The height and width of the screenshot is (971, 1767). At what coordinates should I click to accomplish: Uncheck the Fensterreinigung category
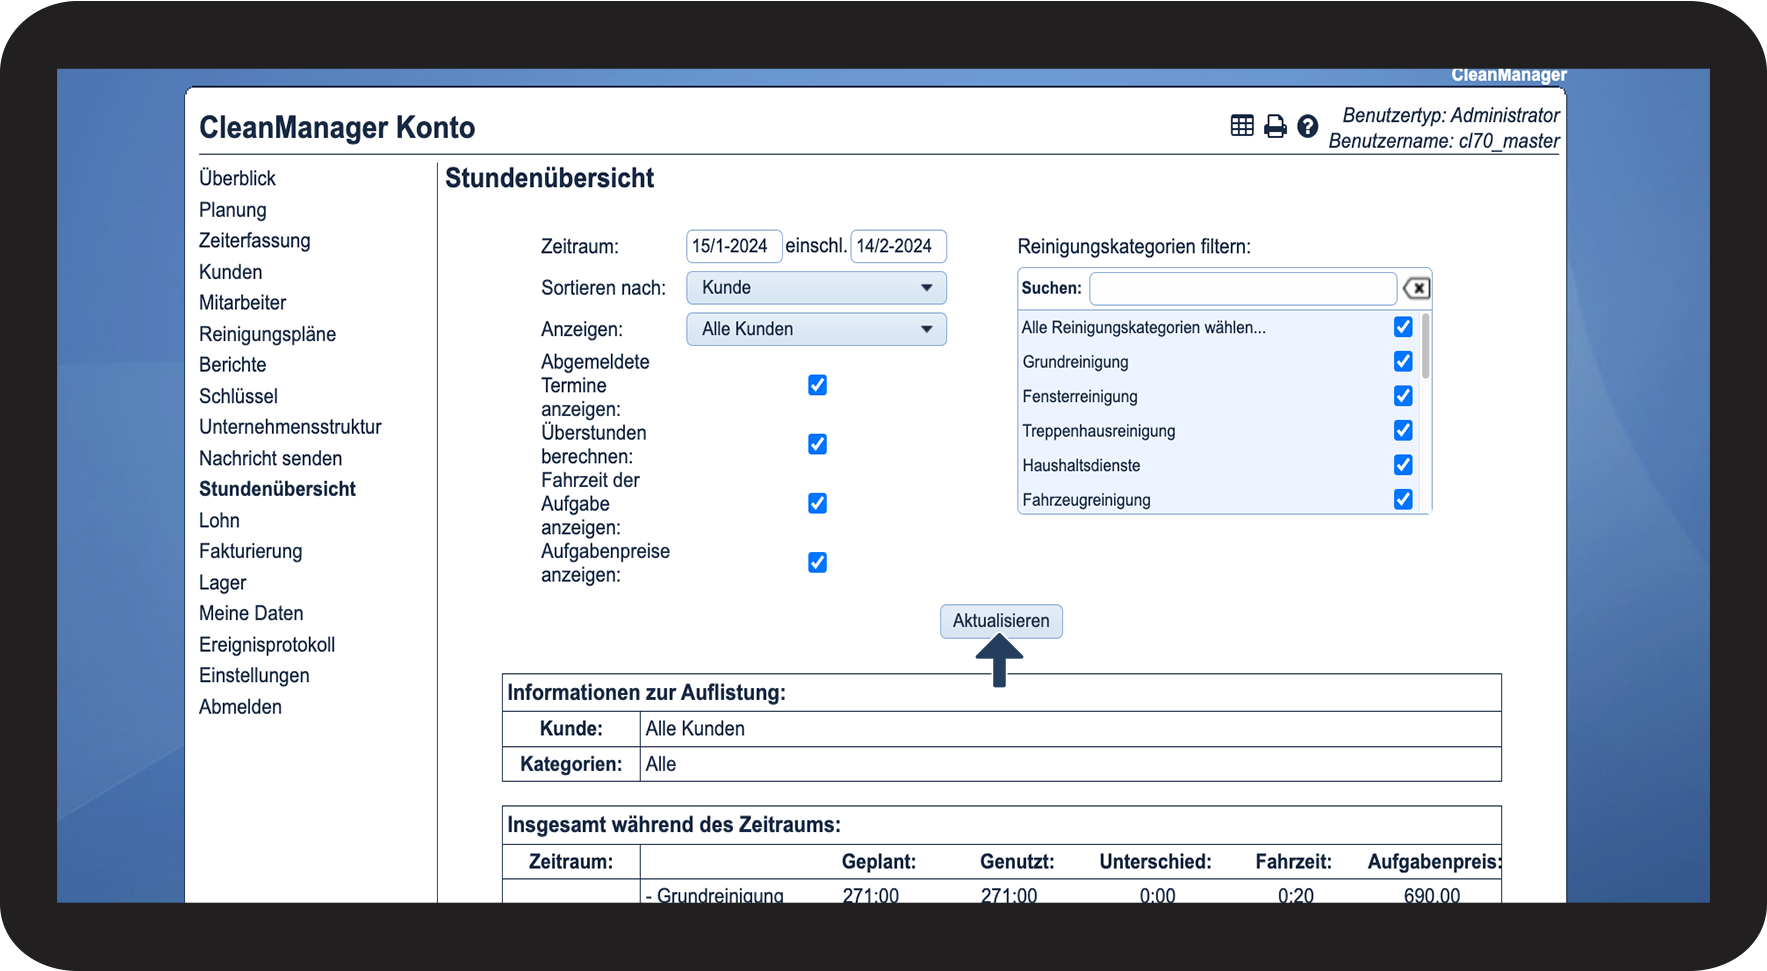tap(1403, 396)
